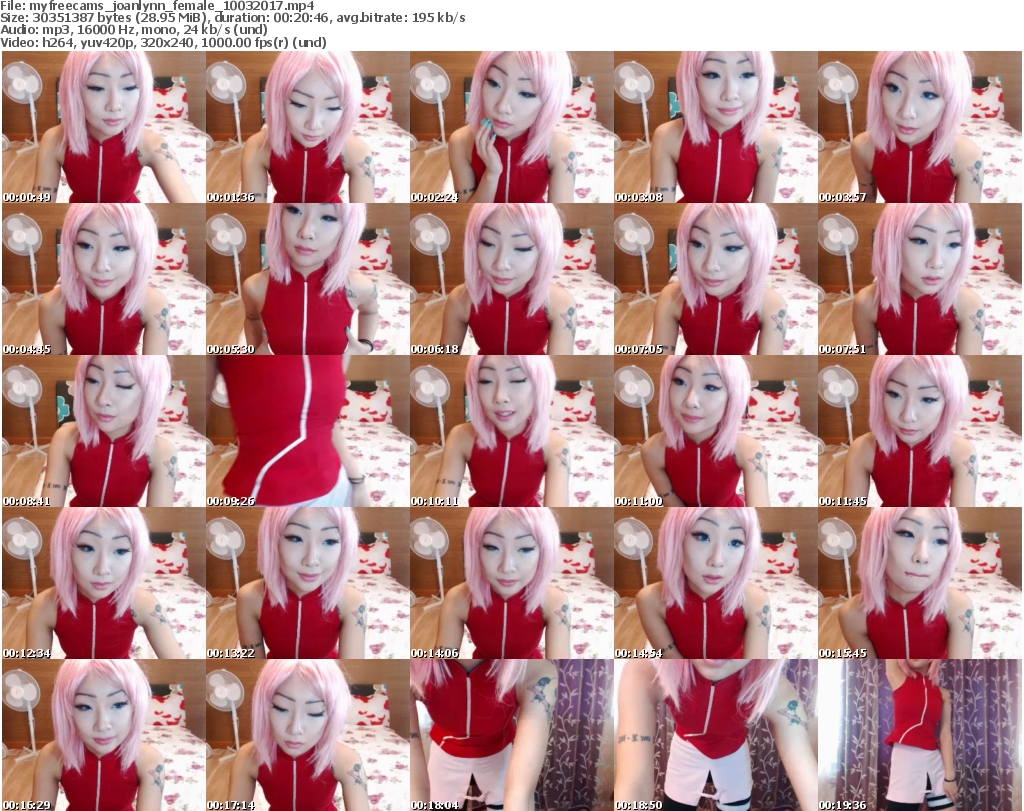This screenshot has width=1024, height=811.
Task: Select the thumbnail stamped 00:08:41
Action: coord(104,431)
